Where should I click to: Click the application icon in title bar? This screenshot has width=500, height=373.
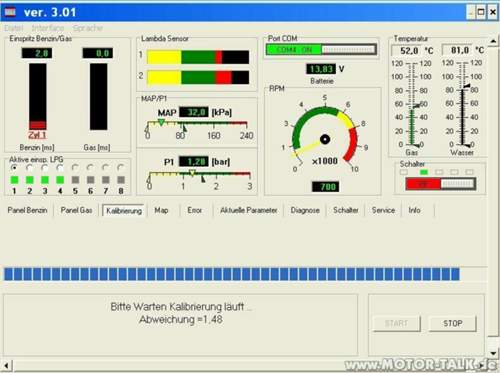point(10,12)
